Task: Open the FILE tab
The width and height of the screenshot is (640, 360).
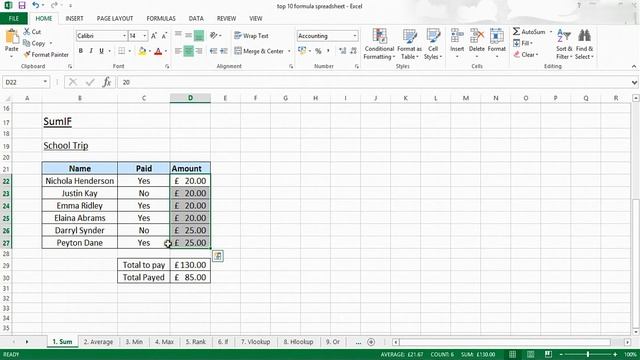Action: coord(13,18)
